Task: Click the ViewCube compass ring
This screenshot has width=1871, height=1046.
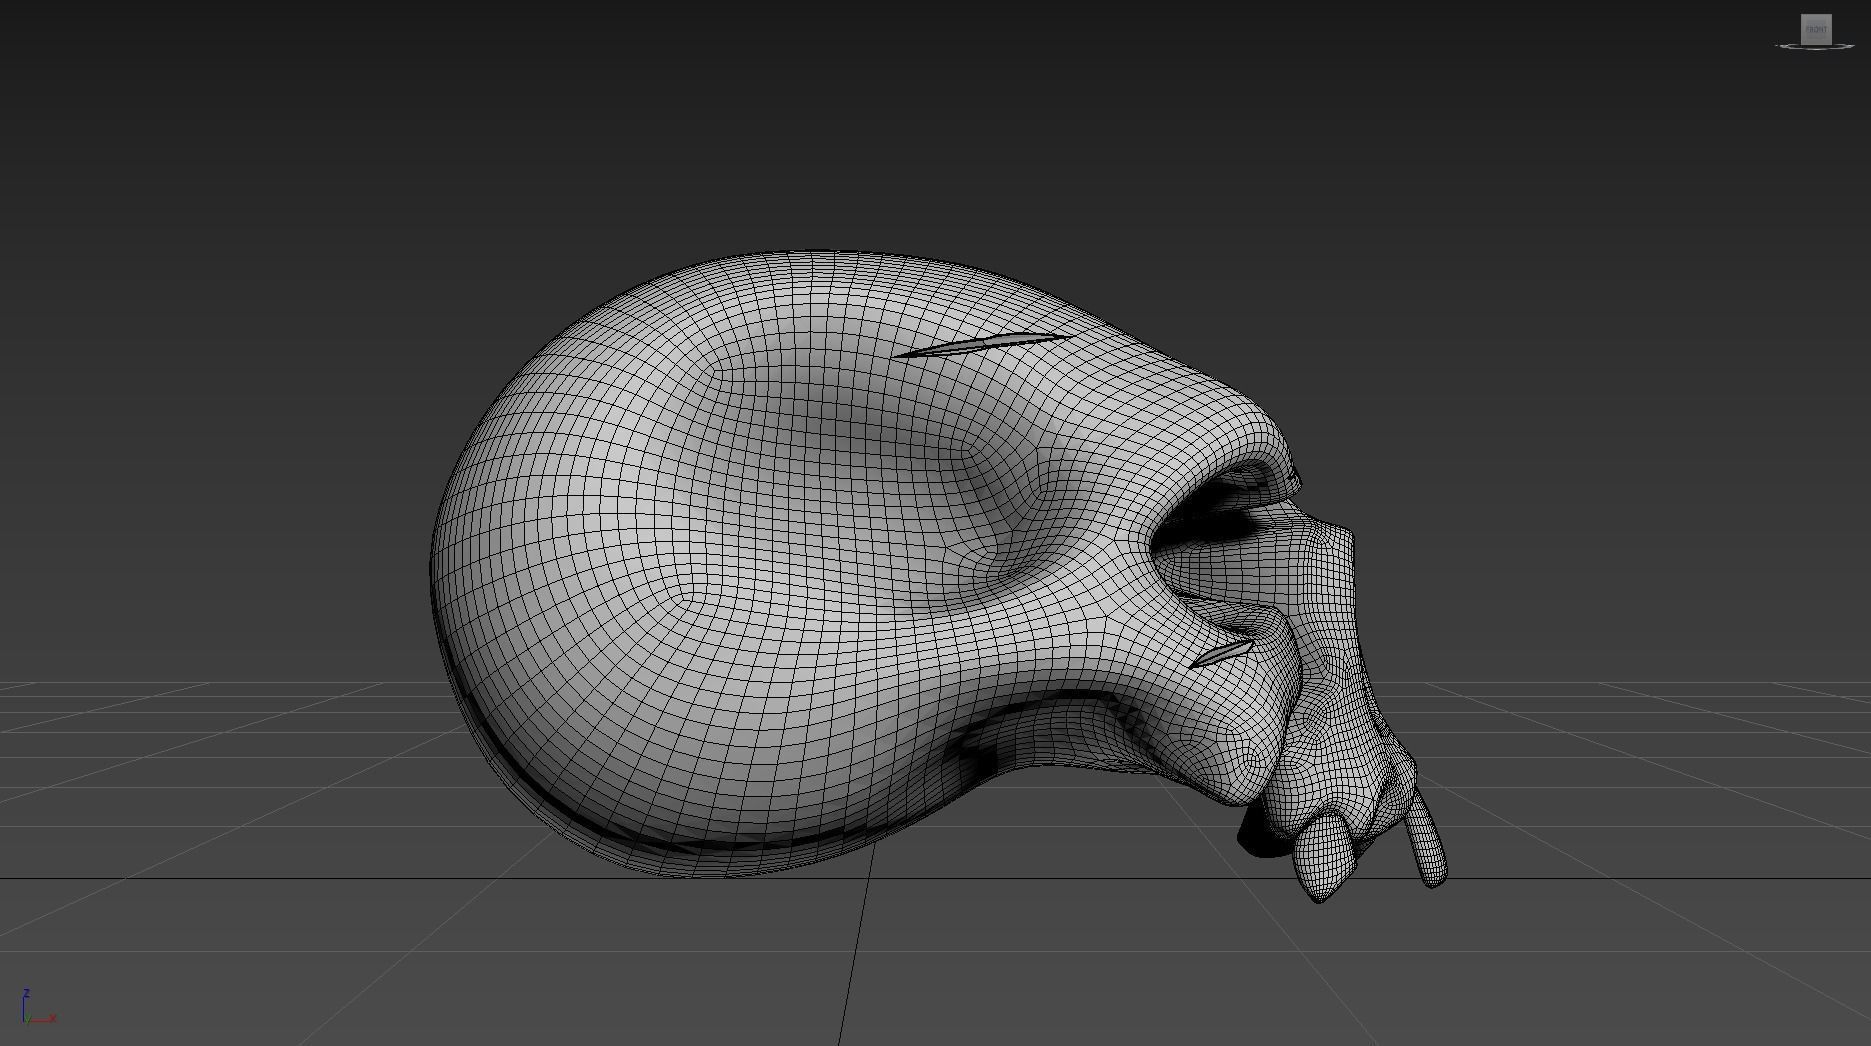Action: pyautogui.click(x=1788, y=46)
